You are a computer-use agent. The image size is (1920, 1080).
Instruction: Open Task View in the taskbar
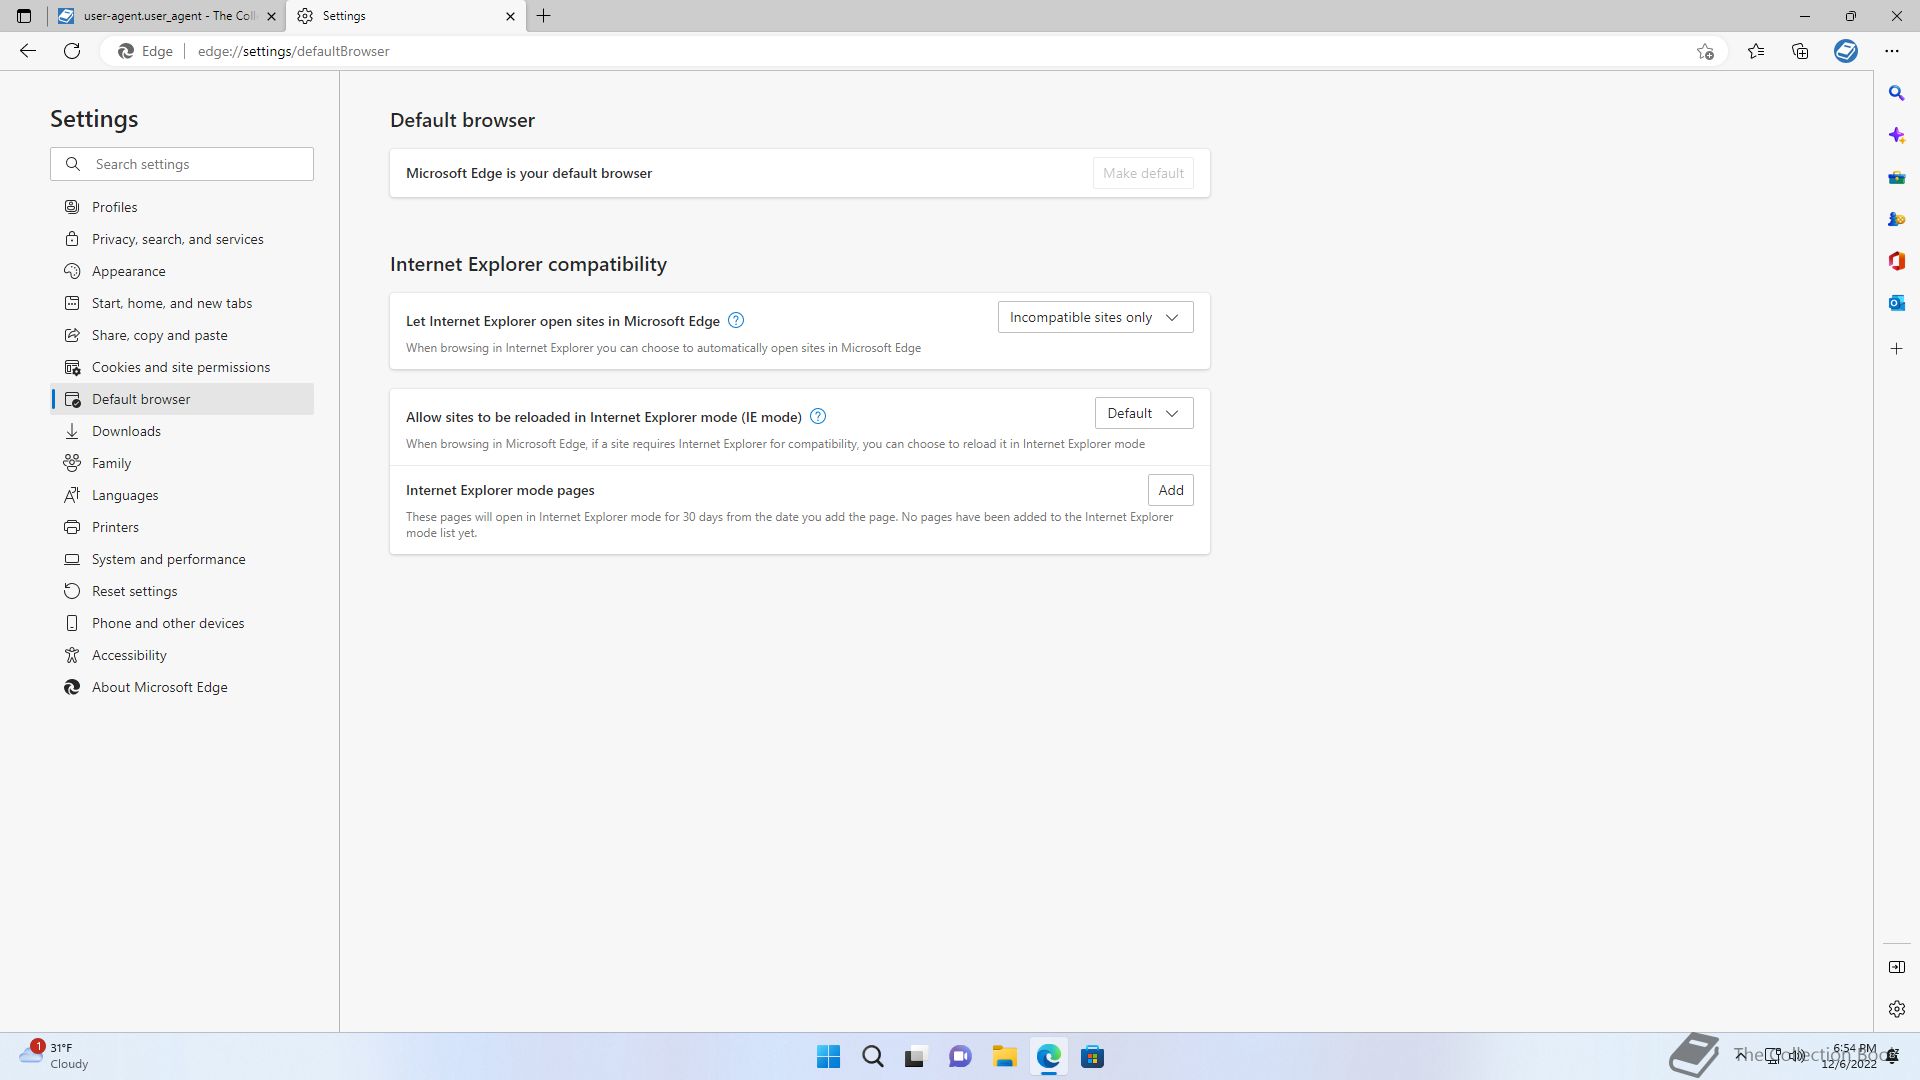click(916, 1057)
